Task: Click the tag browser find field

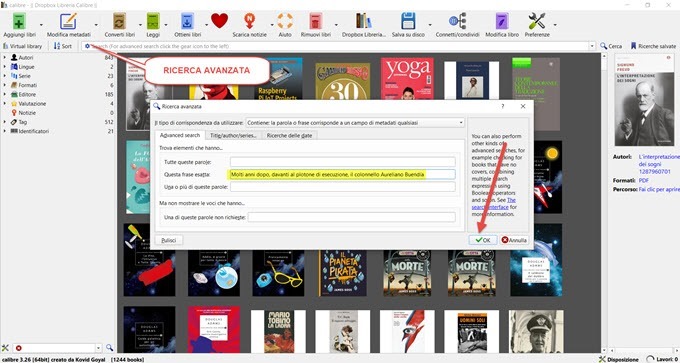Action: [57, 348]
